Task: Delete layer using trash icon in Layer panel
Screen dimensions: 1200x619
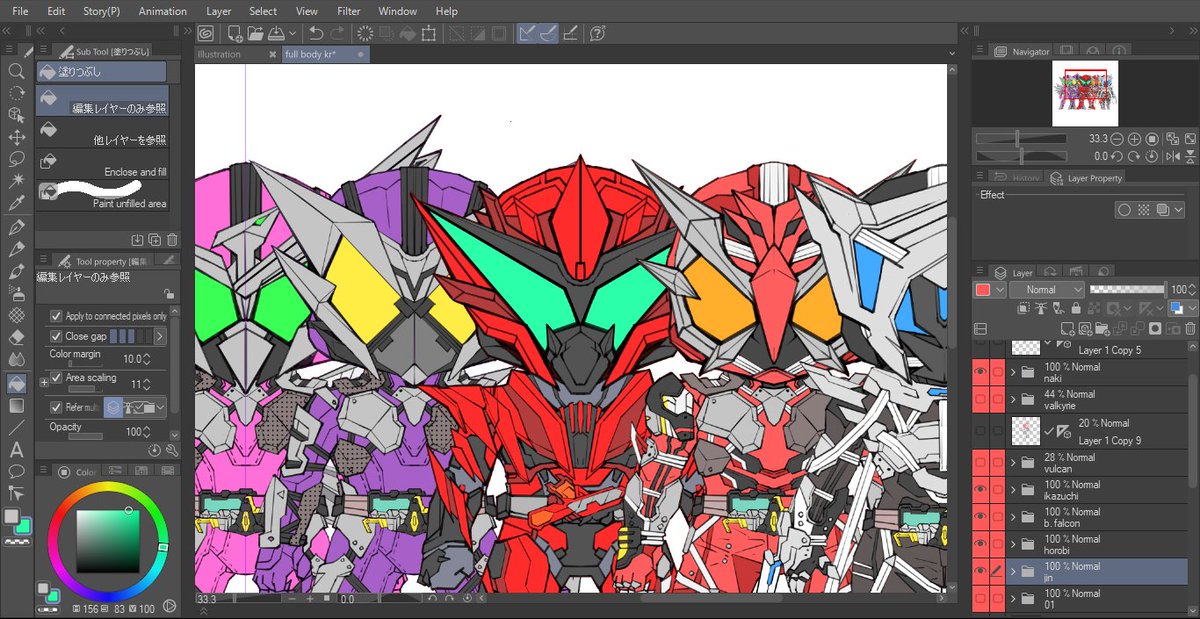Action: [x=1189, y=328]
